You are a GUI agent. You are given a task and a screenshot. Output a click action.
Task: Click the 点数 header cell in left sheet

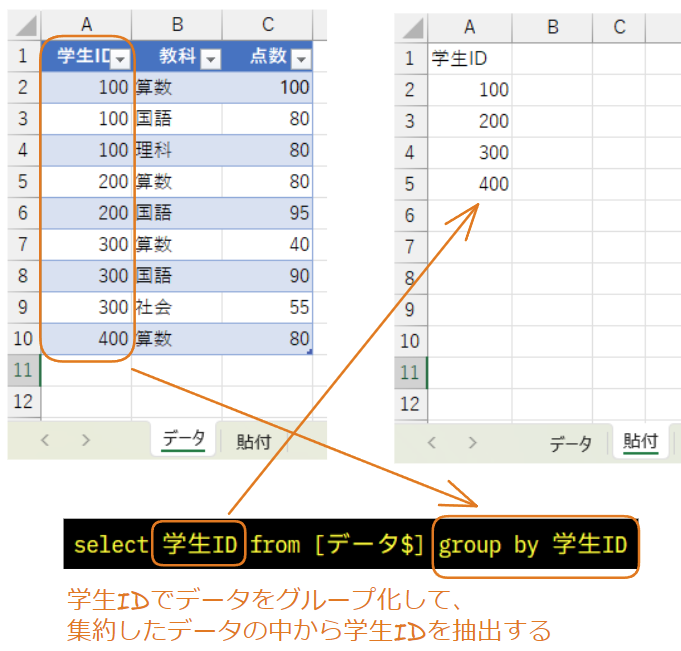pos(268,56)
